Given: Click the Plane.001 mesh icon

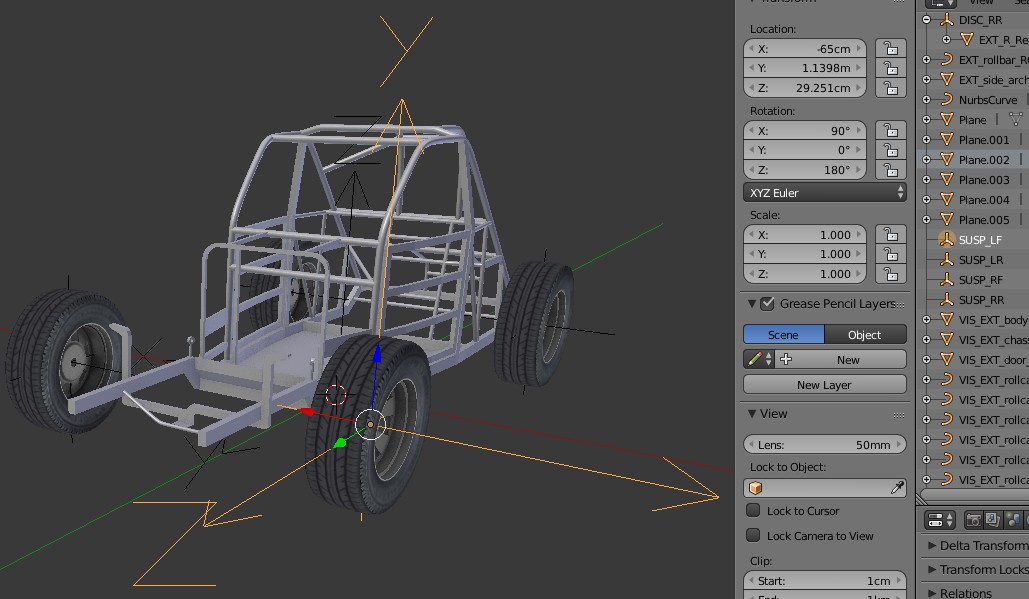Looking at the screenshot, I should coord(946,140).
